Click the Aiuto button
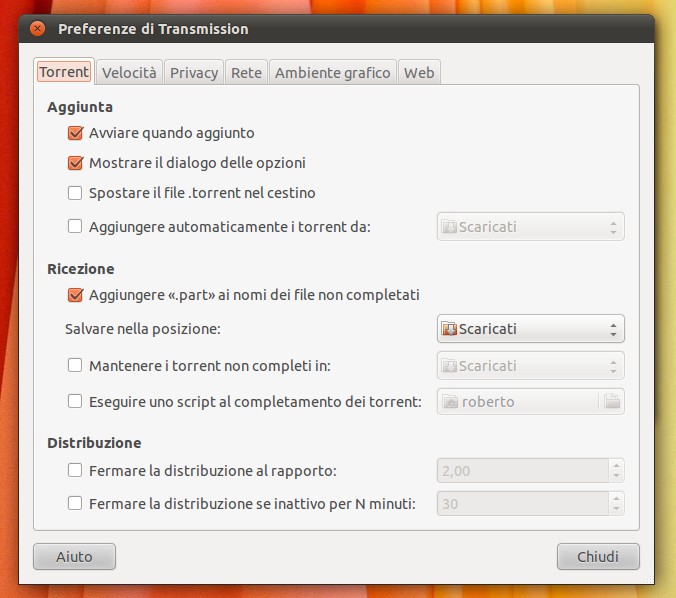 [x=74, y=557]
